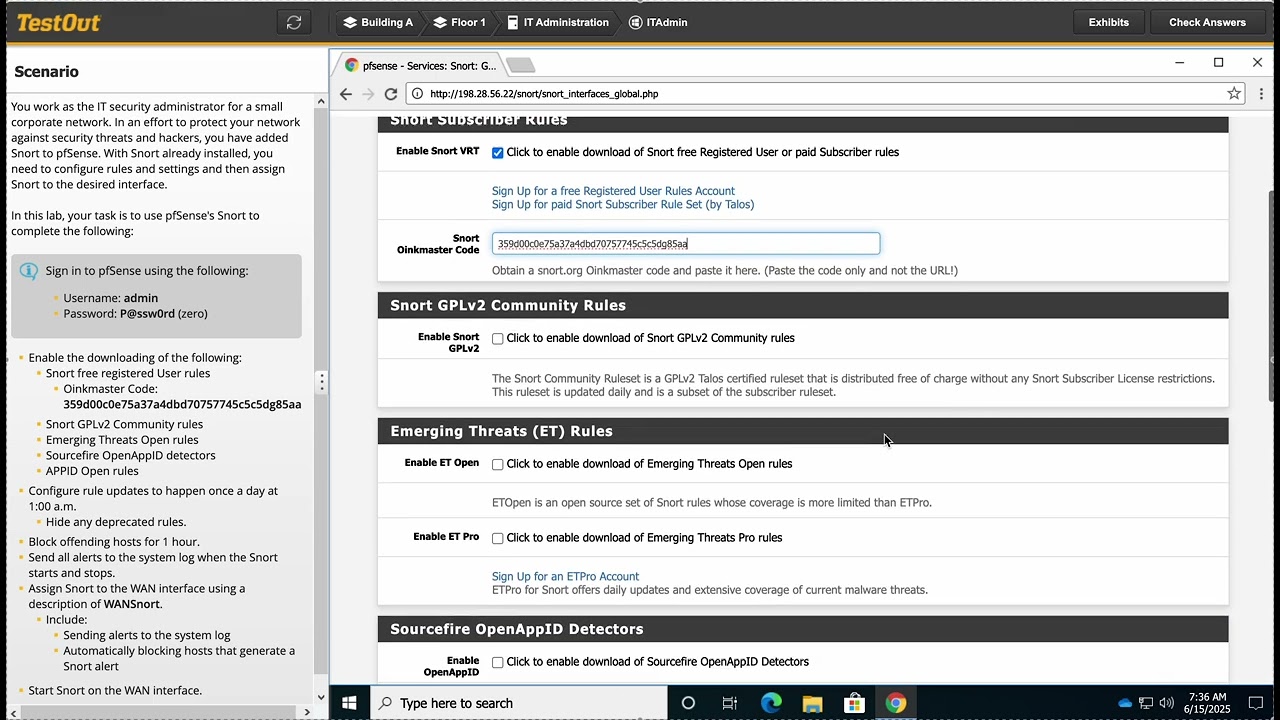Click the scenario panel scroll down arrow

321,698
